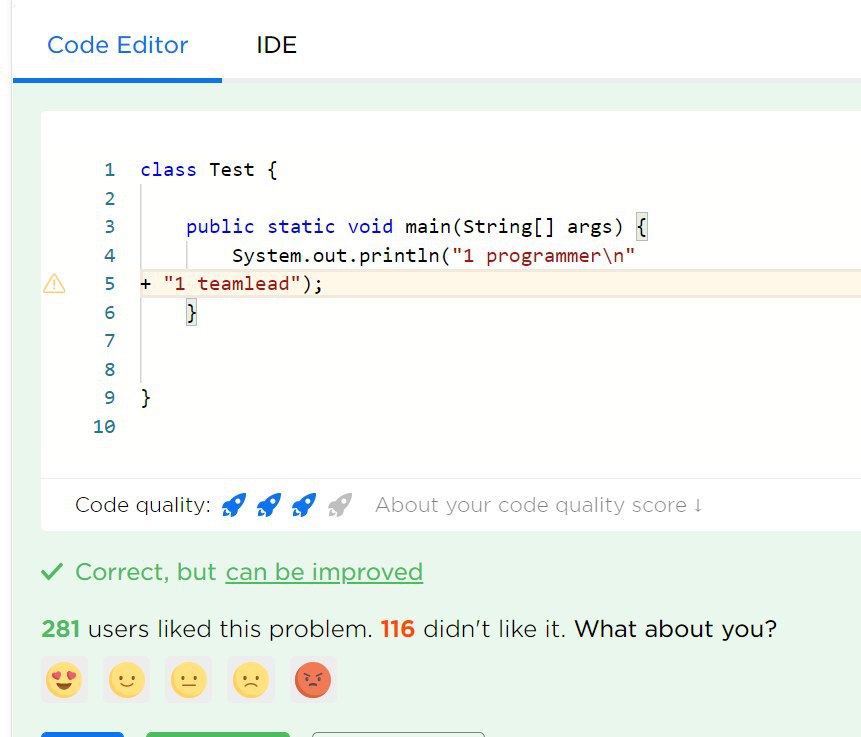Screen dimensions: 861x737
Task: Rate problem with neutral face emoji
Action: [x=188, y=679]
